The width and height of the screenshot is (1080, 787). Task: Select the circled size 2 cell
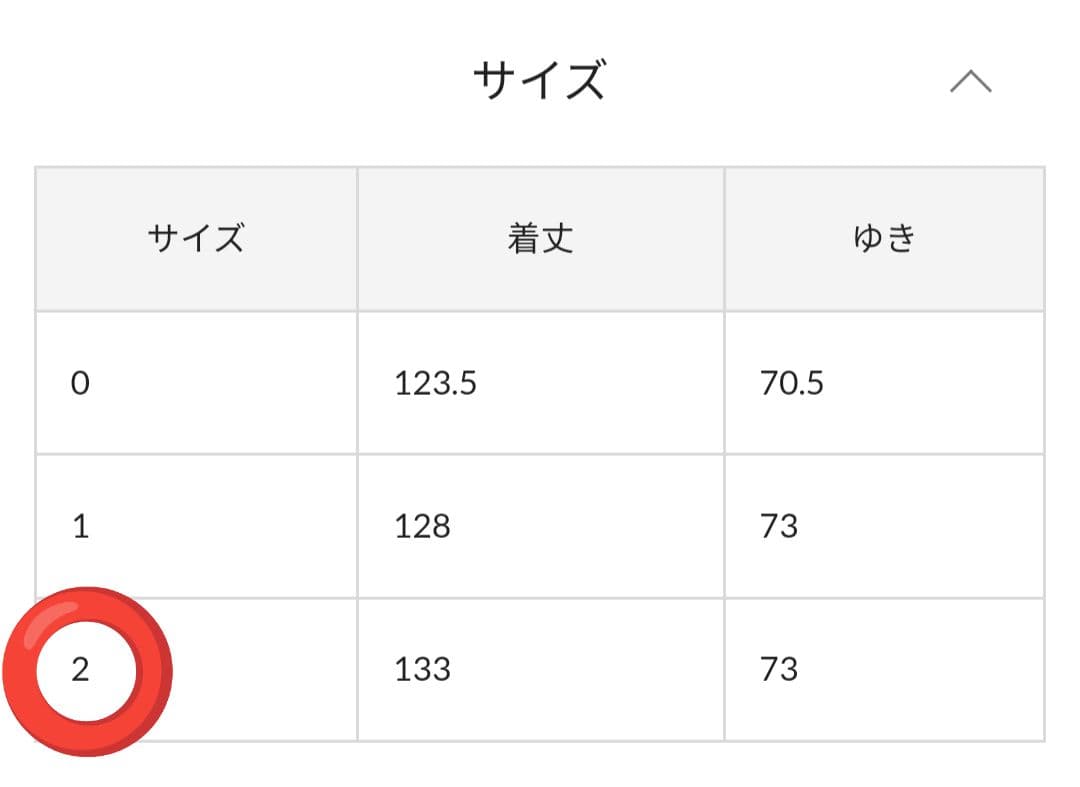click(x=80, y=669)
